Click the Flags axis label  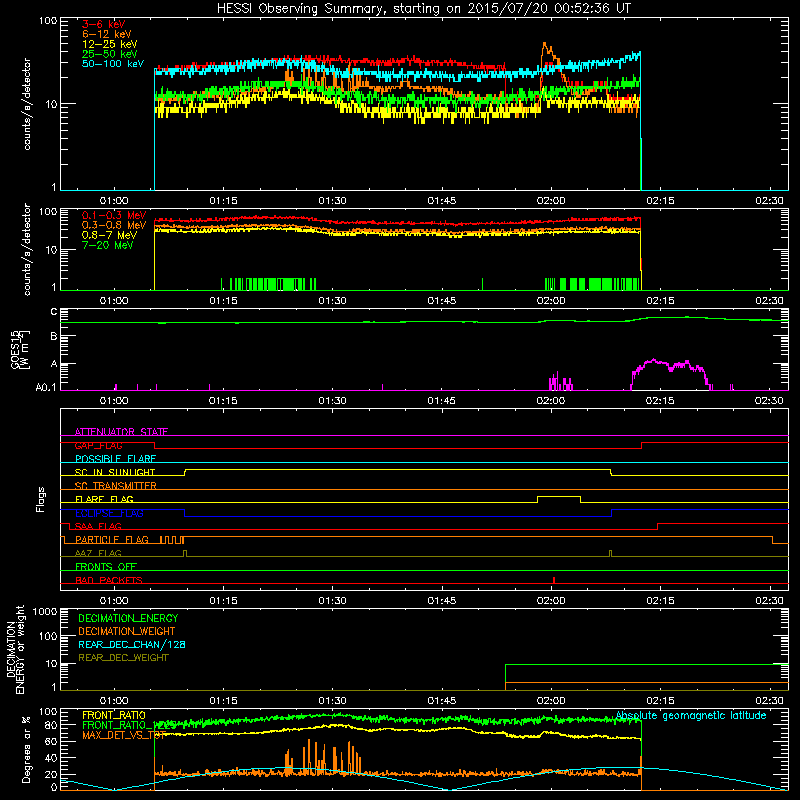pyautogui.click(x=40, y=499)
